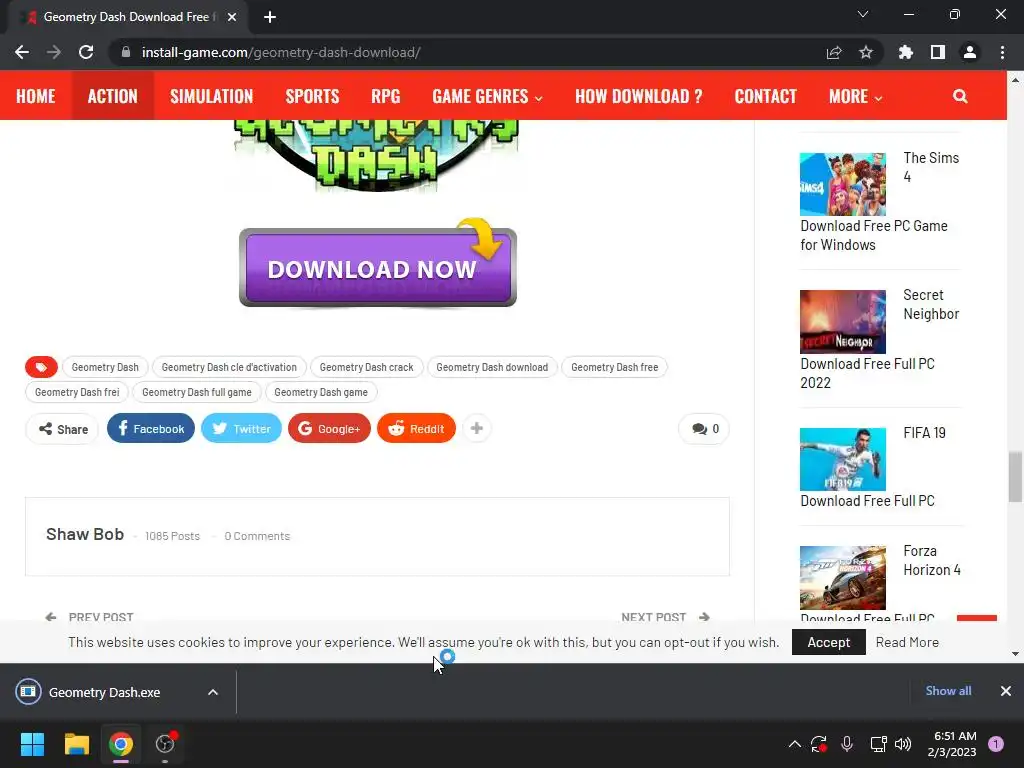The image size is (1024, 768).
Task: Click Show all downloads
Action: point(948,691)
